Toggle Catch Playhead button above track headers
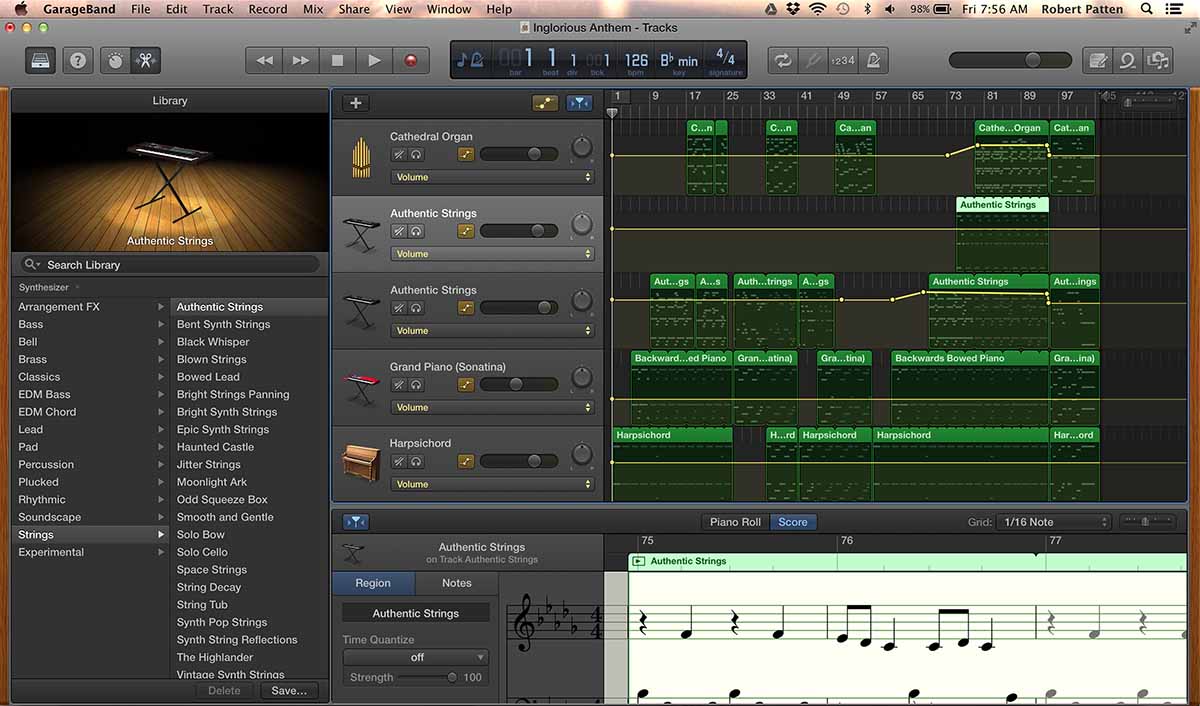The image size is (1200, 706). 579,103
